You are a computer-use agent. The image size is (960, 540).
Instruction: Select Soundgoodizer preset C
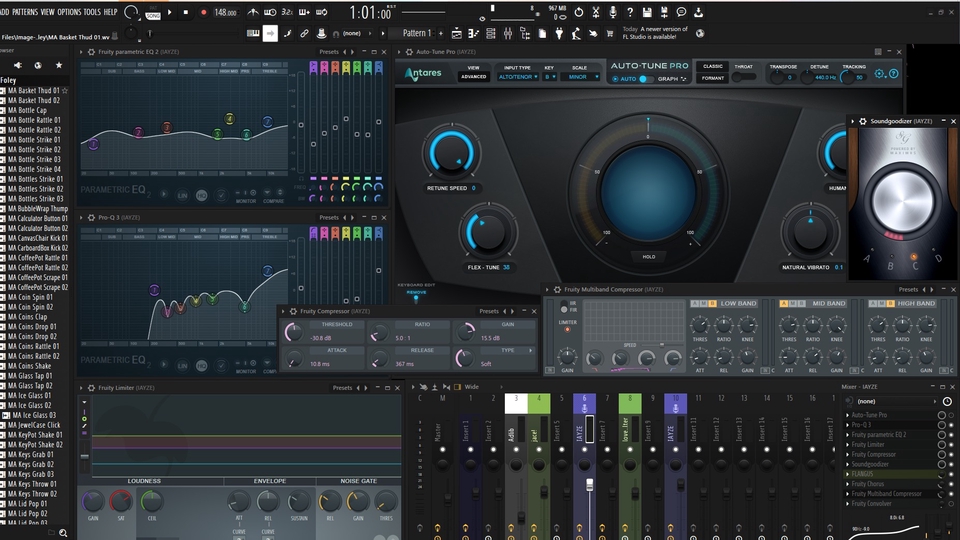click(x=915, y=263)
